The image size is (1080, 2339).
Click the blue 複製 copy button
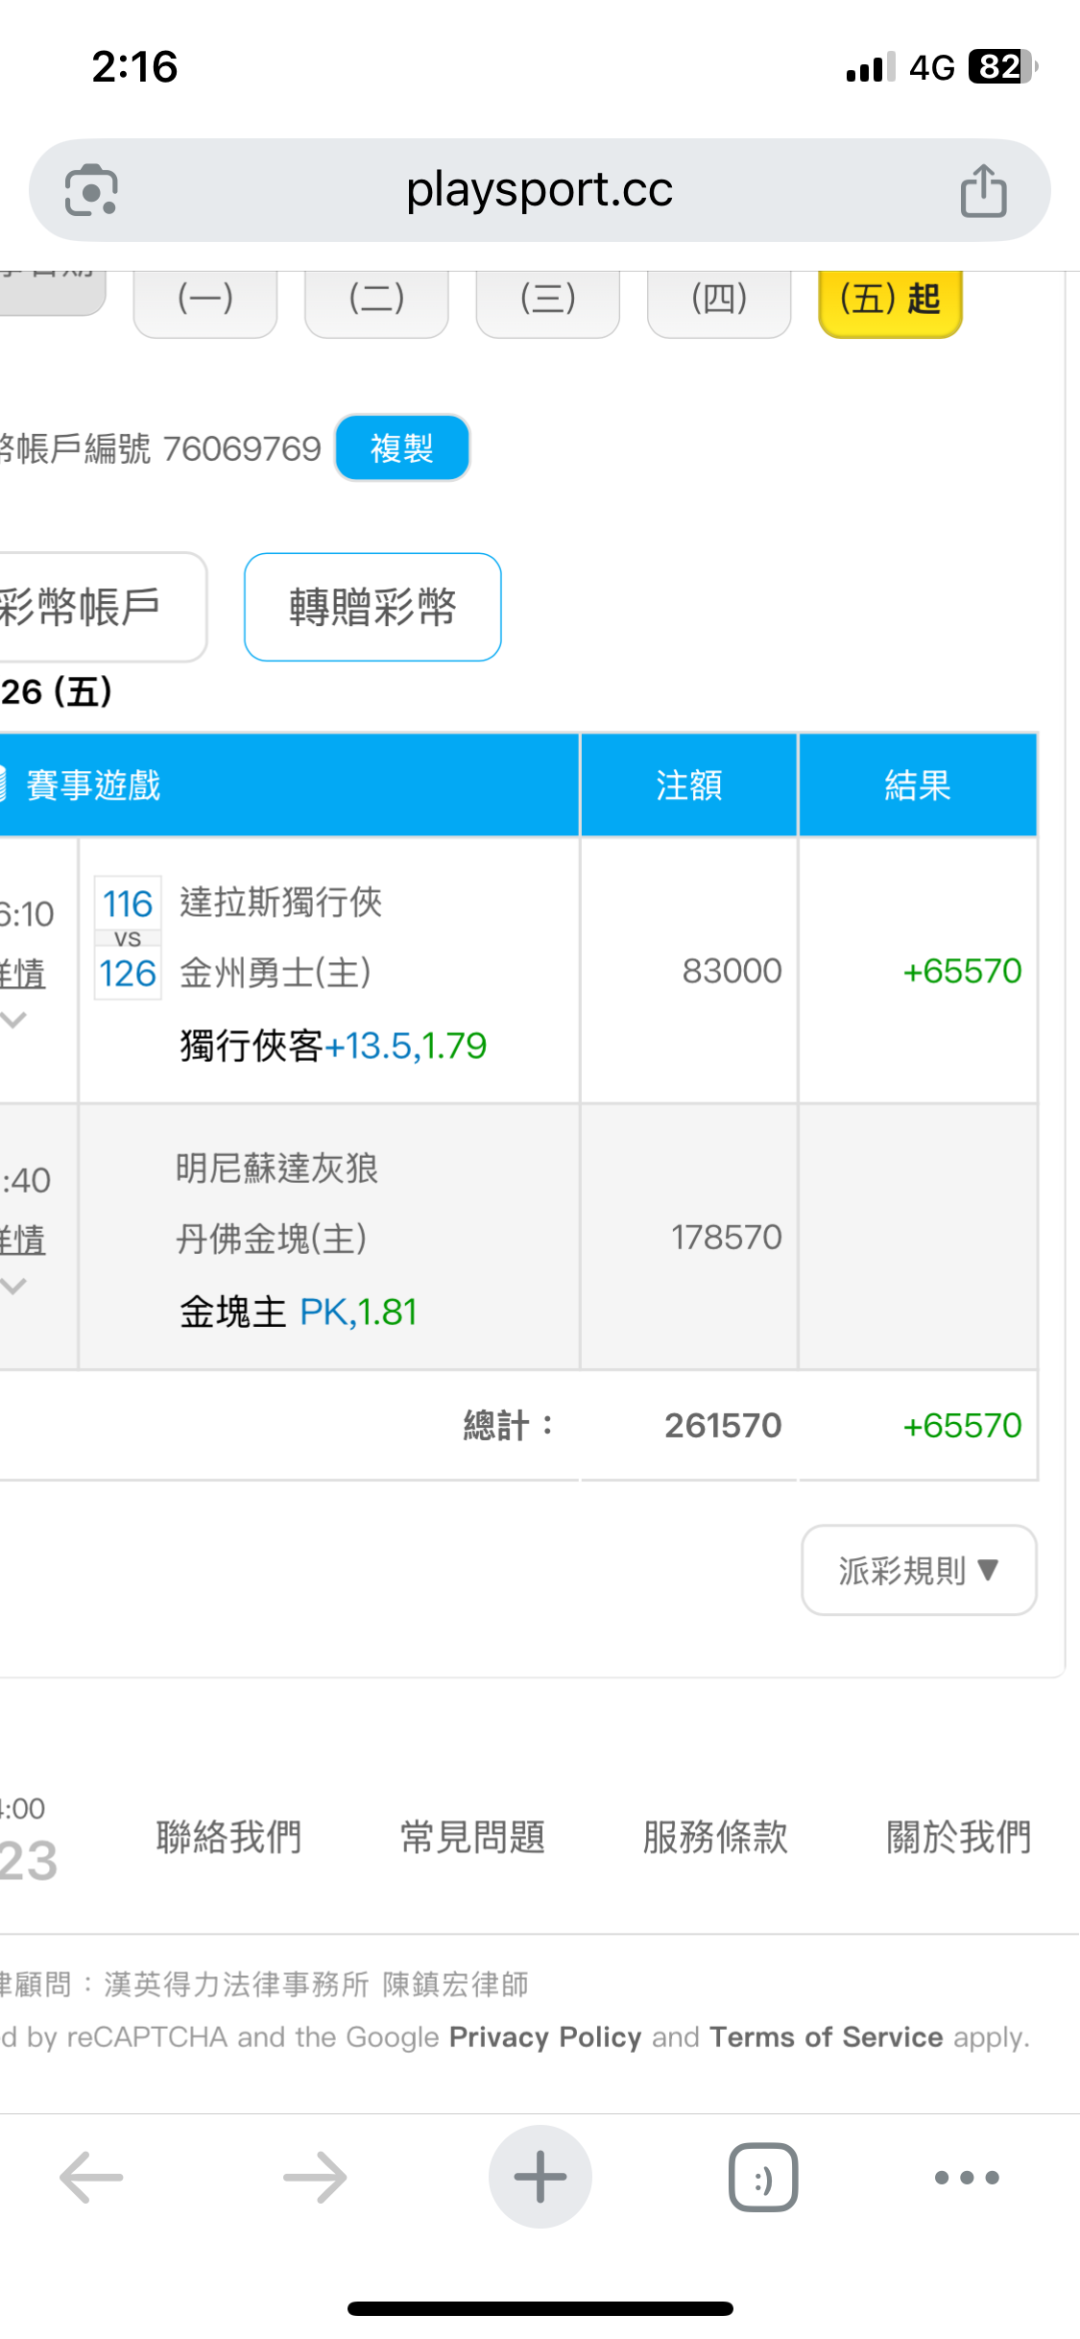click(402, 448)
